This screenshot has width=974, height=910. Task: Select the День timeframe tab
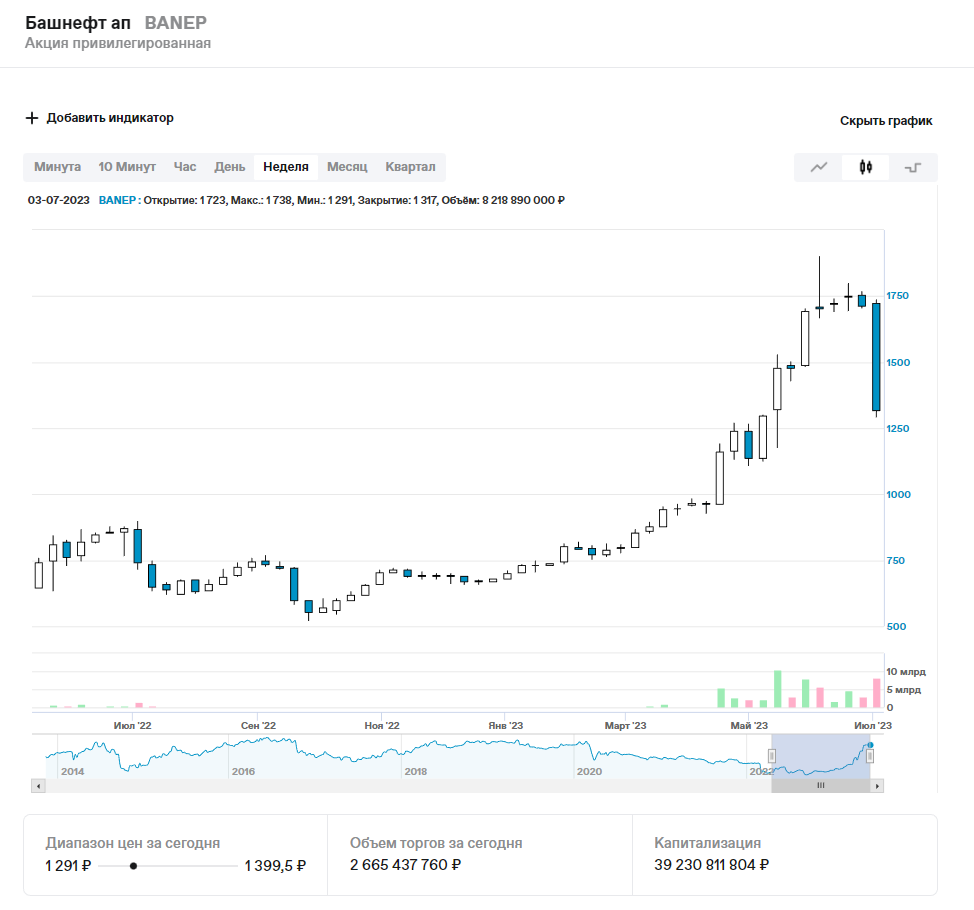(230, 167)
